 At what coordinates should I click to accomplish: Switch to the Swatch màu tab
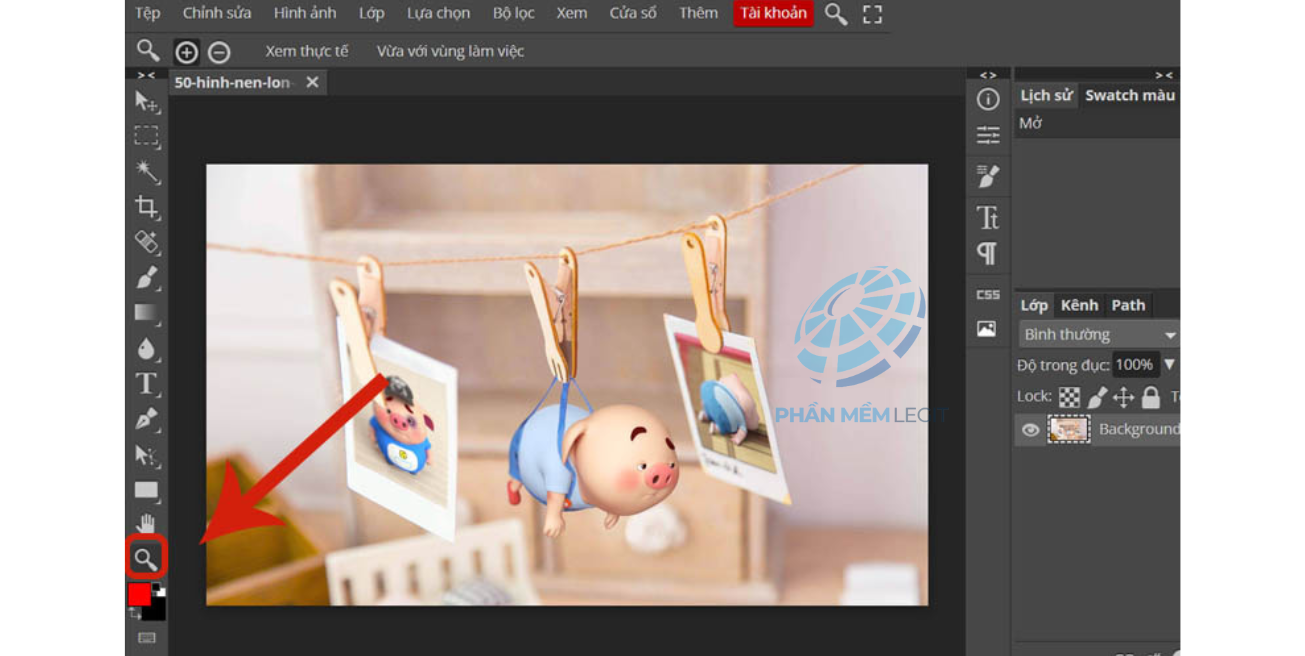pos(1130,96)
